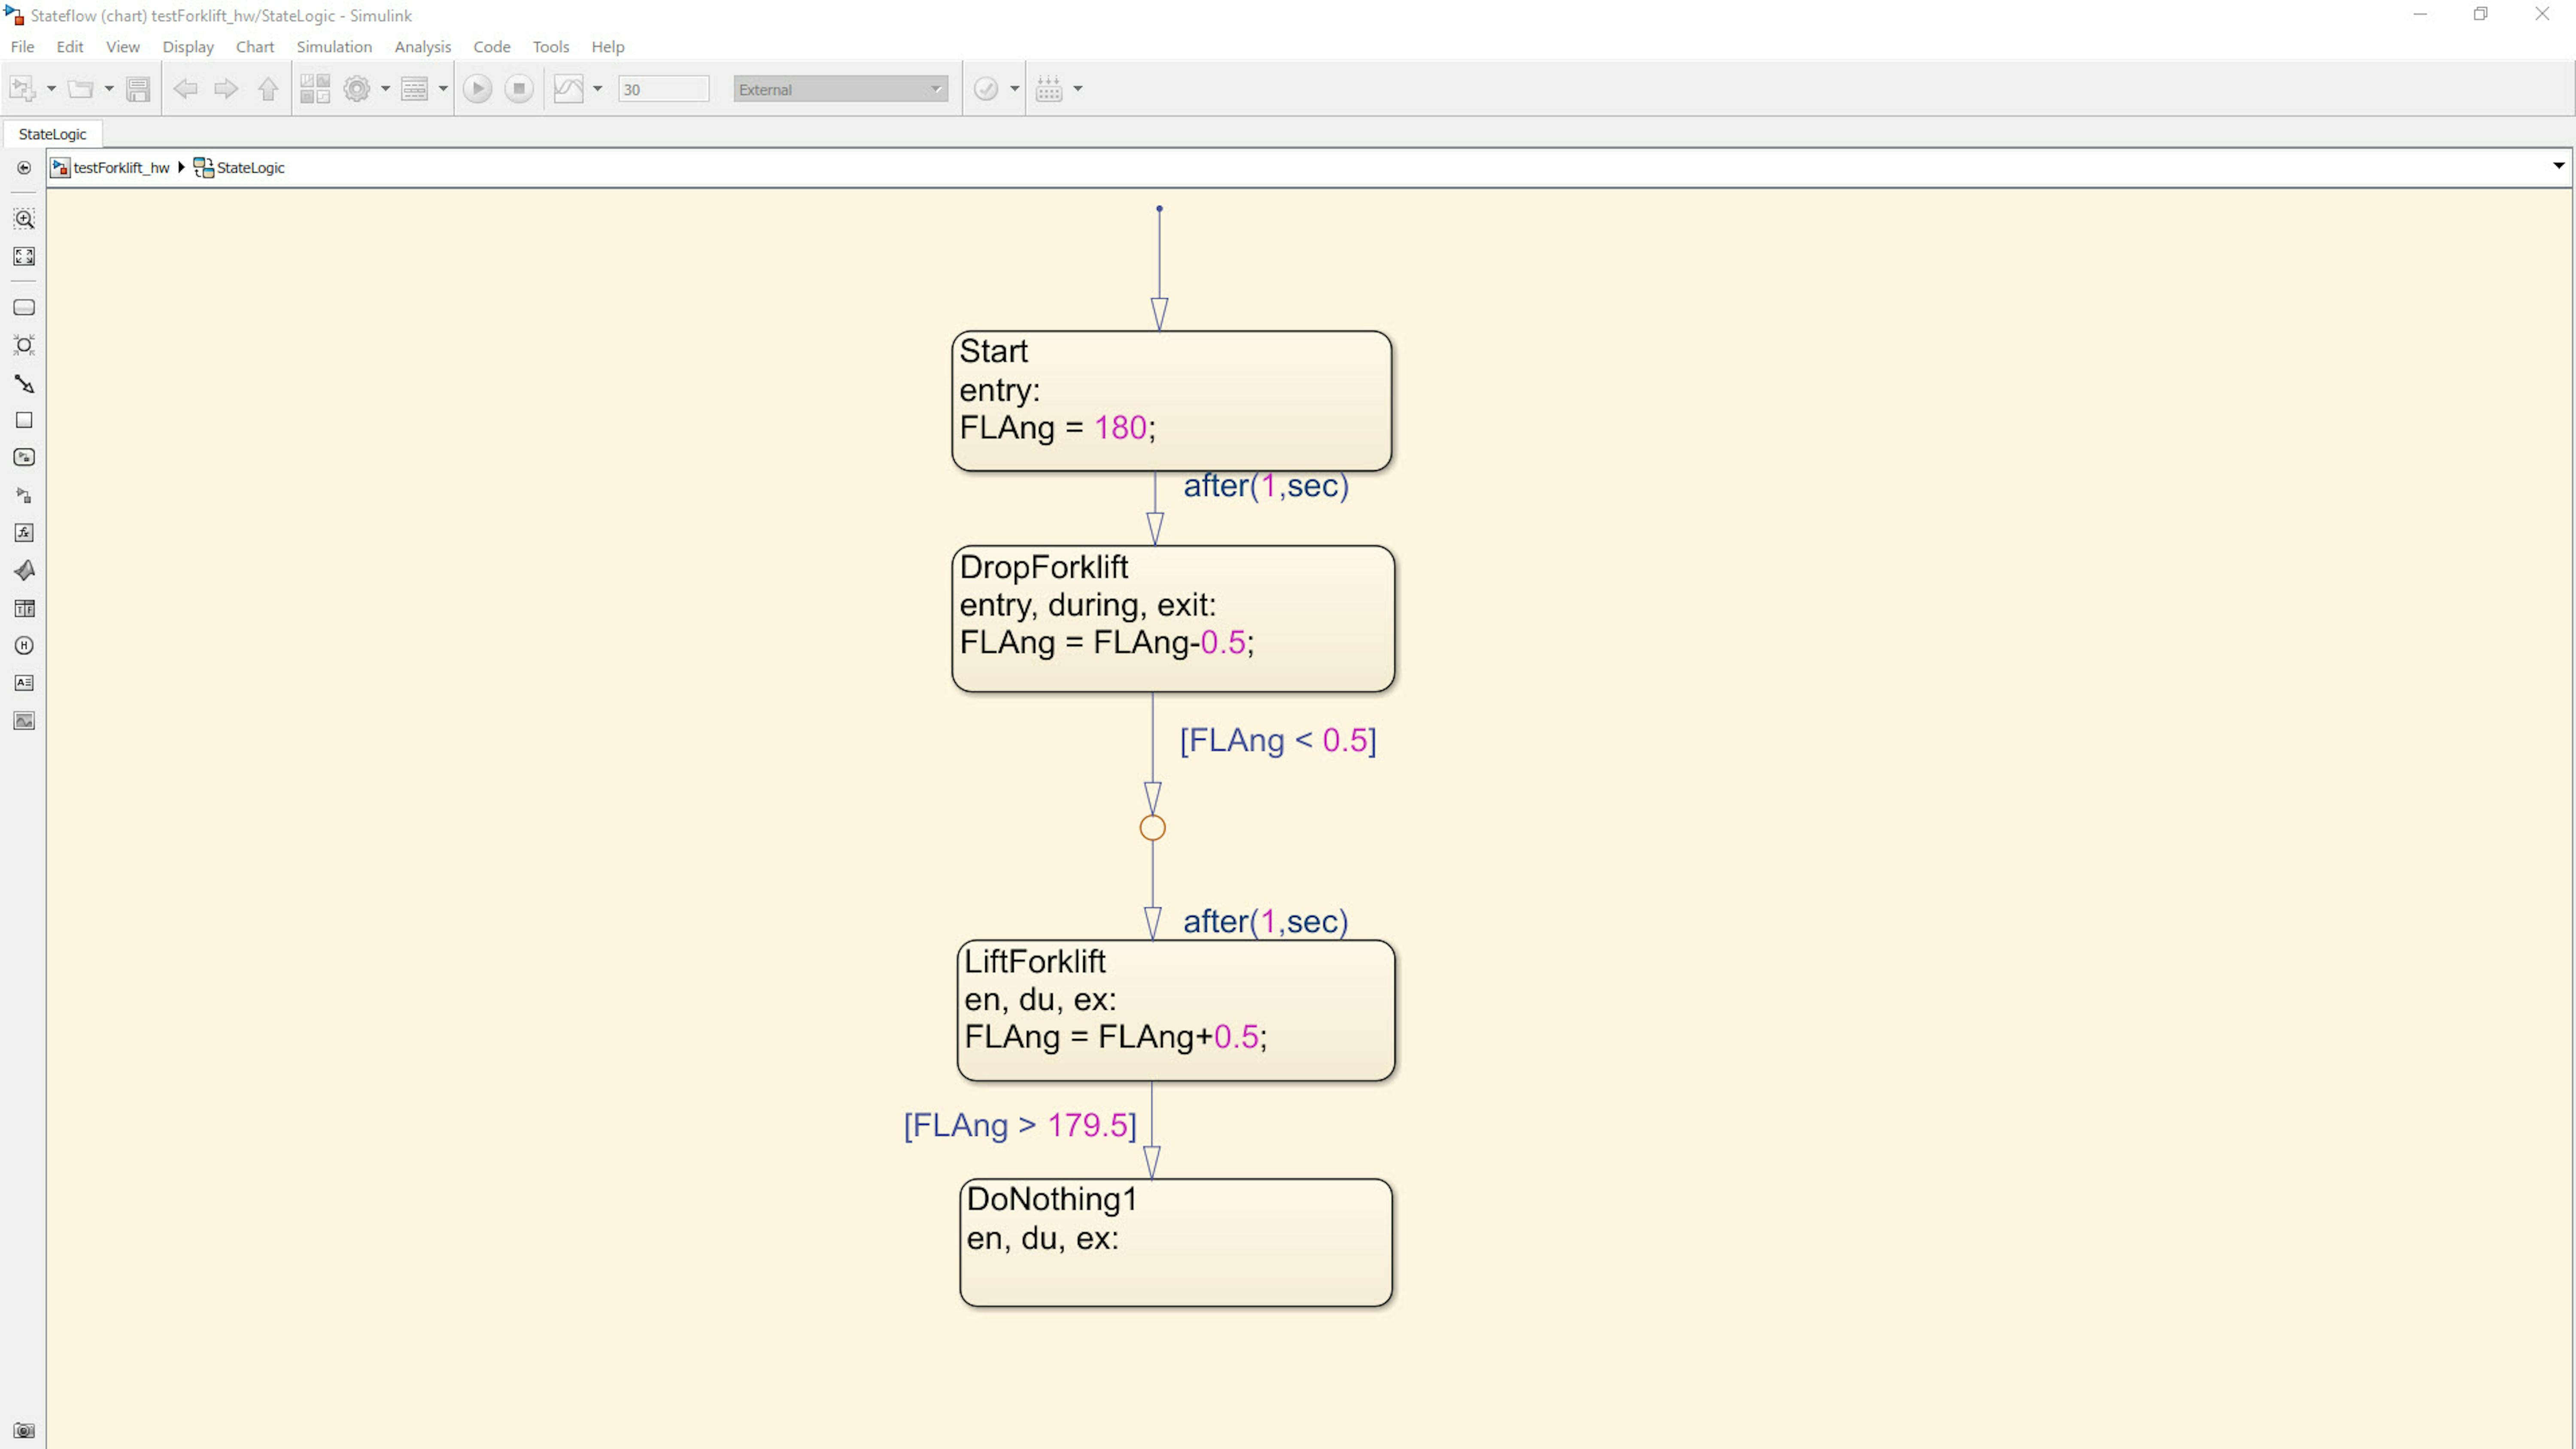Click the Save diskette icon
Viewport: 2576px width, 1449px height.
tap(138, 89)
